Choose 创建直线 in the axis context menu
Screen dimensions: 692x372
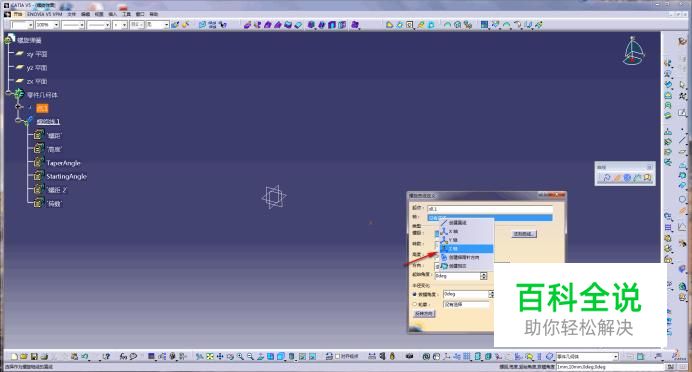click(466, 223)
